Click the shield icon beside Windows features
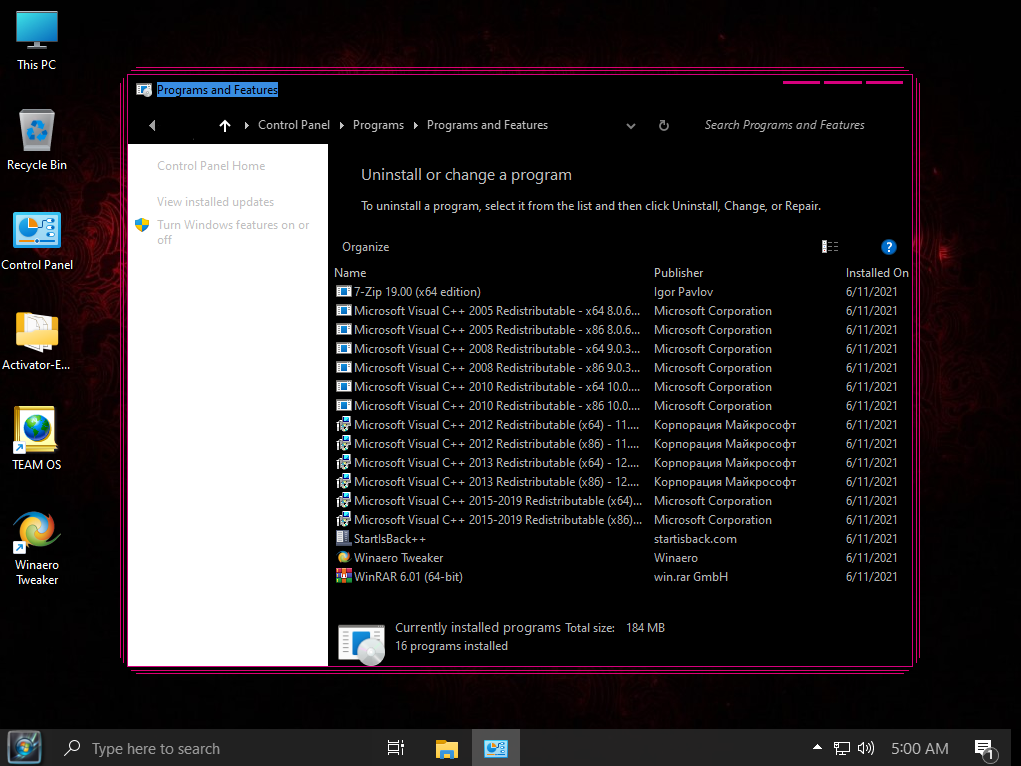This screenshot has height=766, width=1021. [142, 225]
